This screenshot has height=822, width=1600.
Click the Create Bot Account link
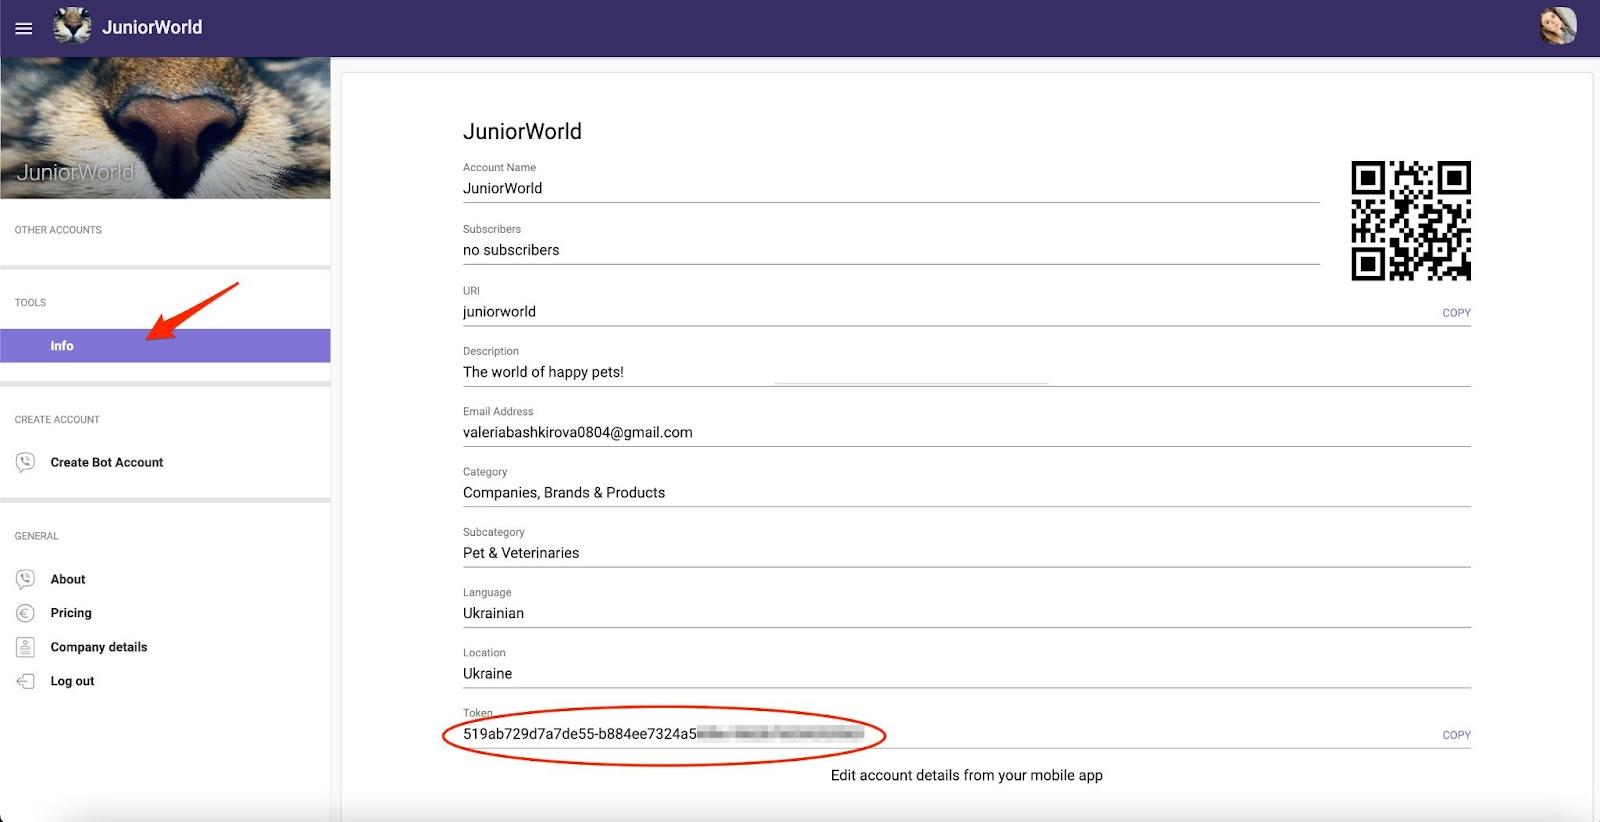click(107, 462)
